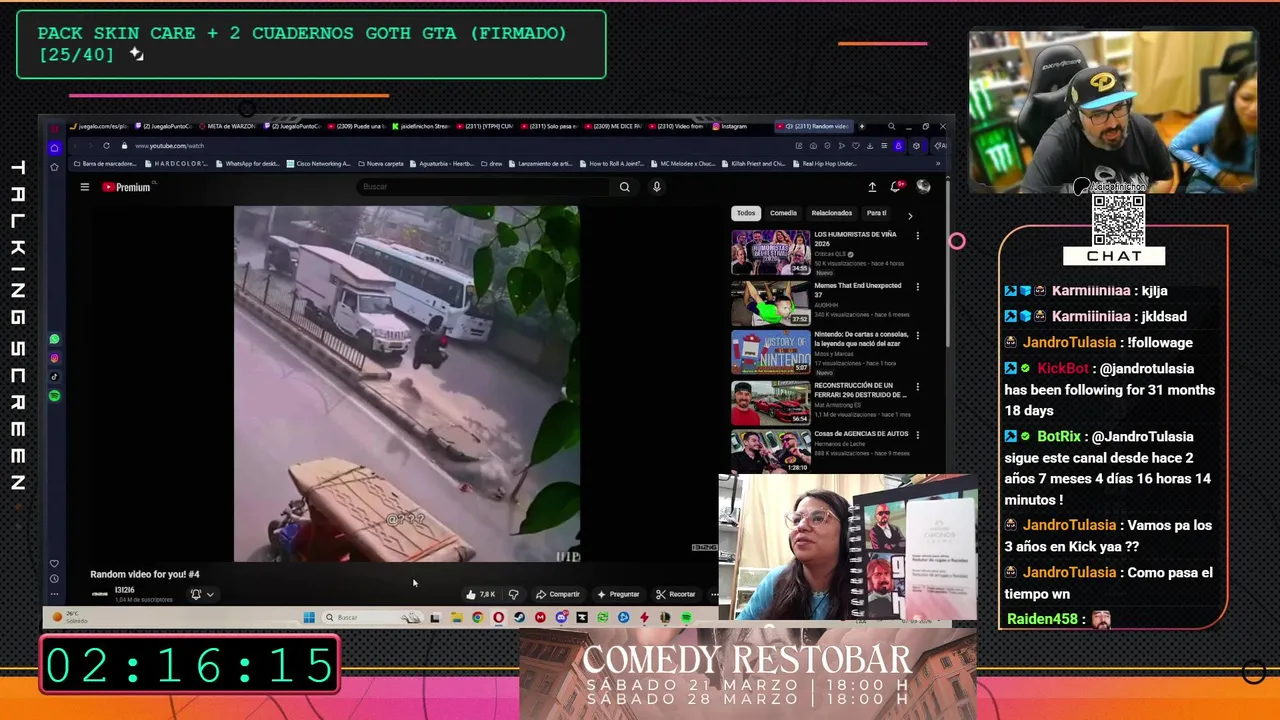
Task: Click the dislike thumbs-down button
Action: [x=513, y=594]
